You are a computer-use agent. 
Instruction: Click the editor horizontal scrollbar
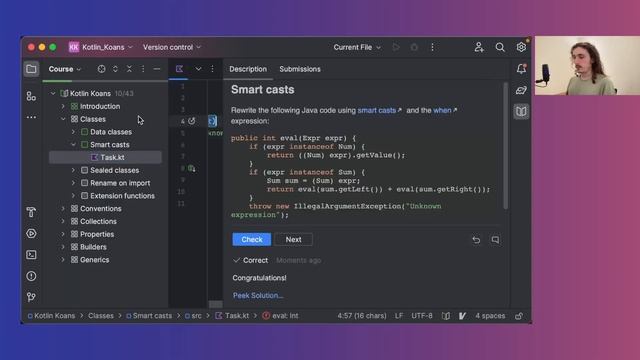tap(216, 304)
